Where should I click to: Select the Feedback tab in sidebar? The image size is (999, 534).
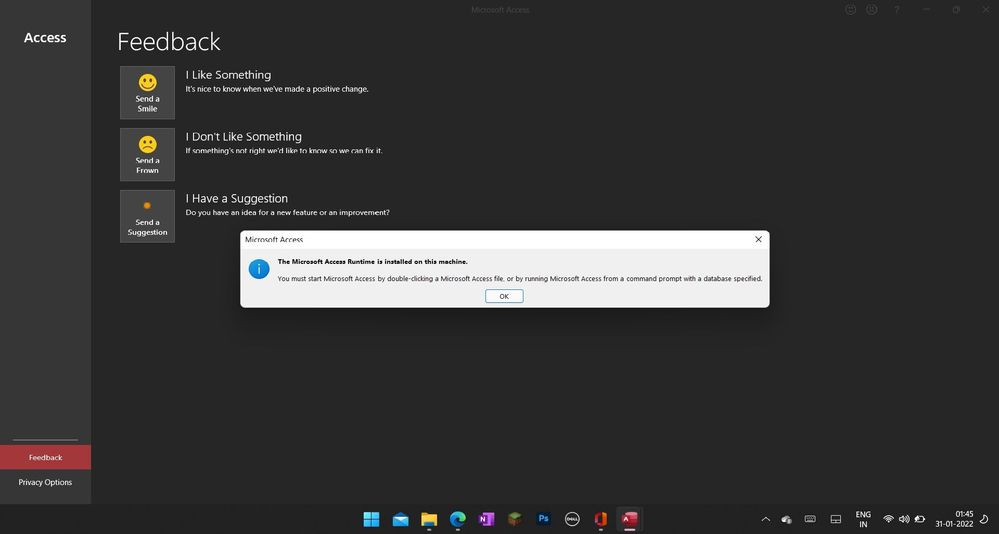pos(45,458)
